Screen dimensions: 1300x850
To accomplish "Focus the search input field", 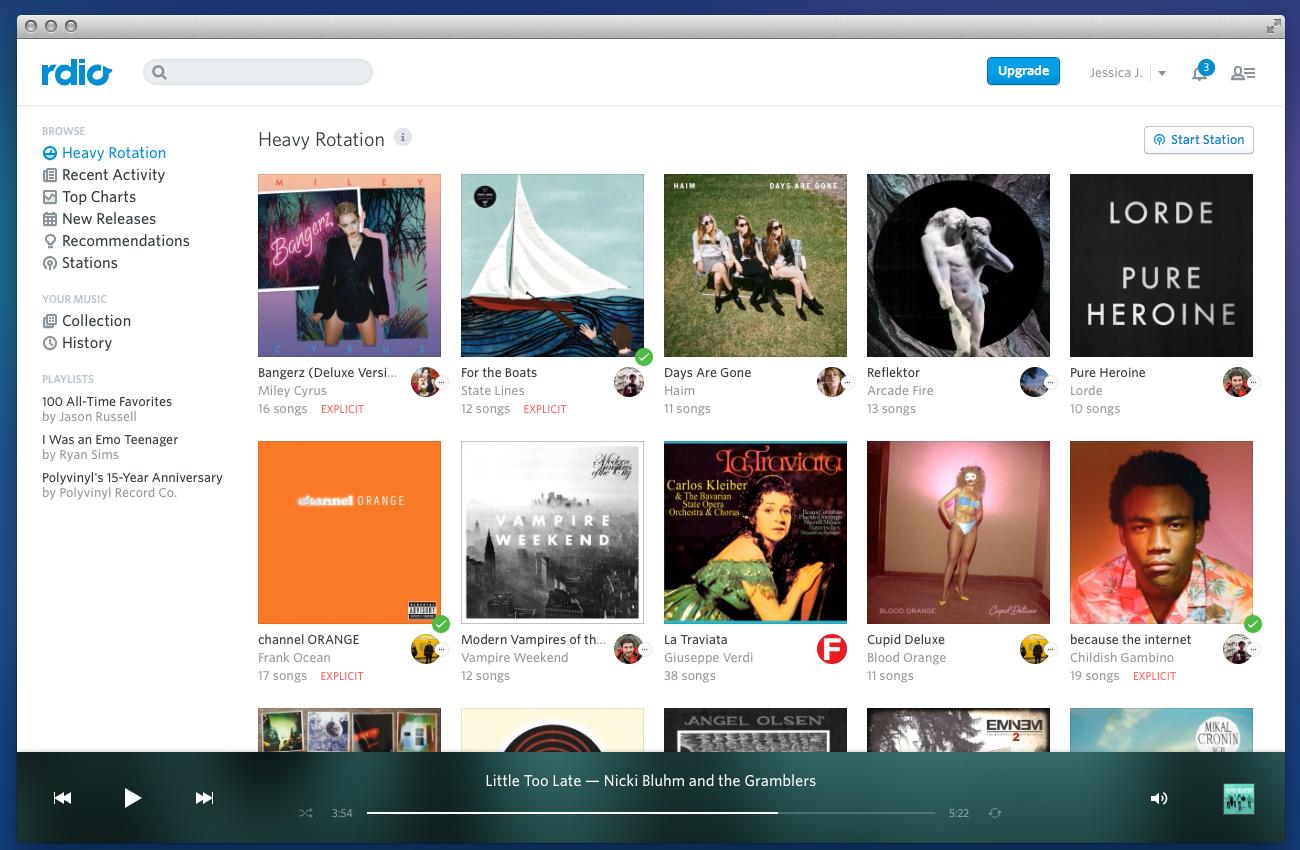I will pos(258,72).
